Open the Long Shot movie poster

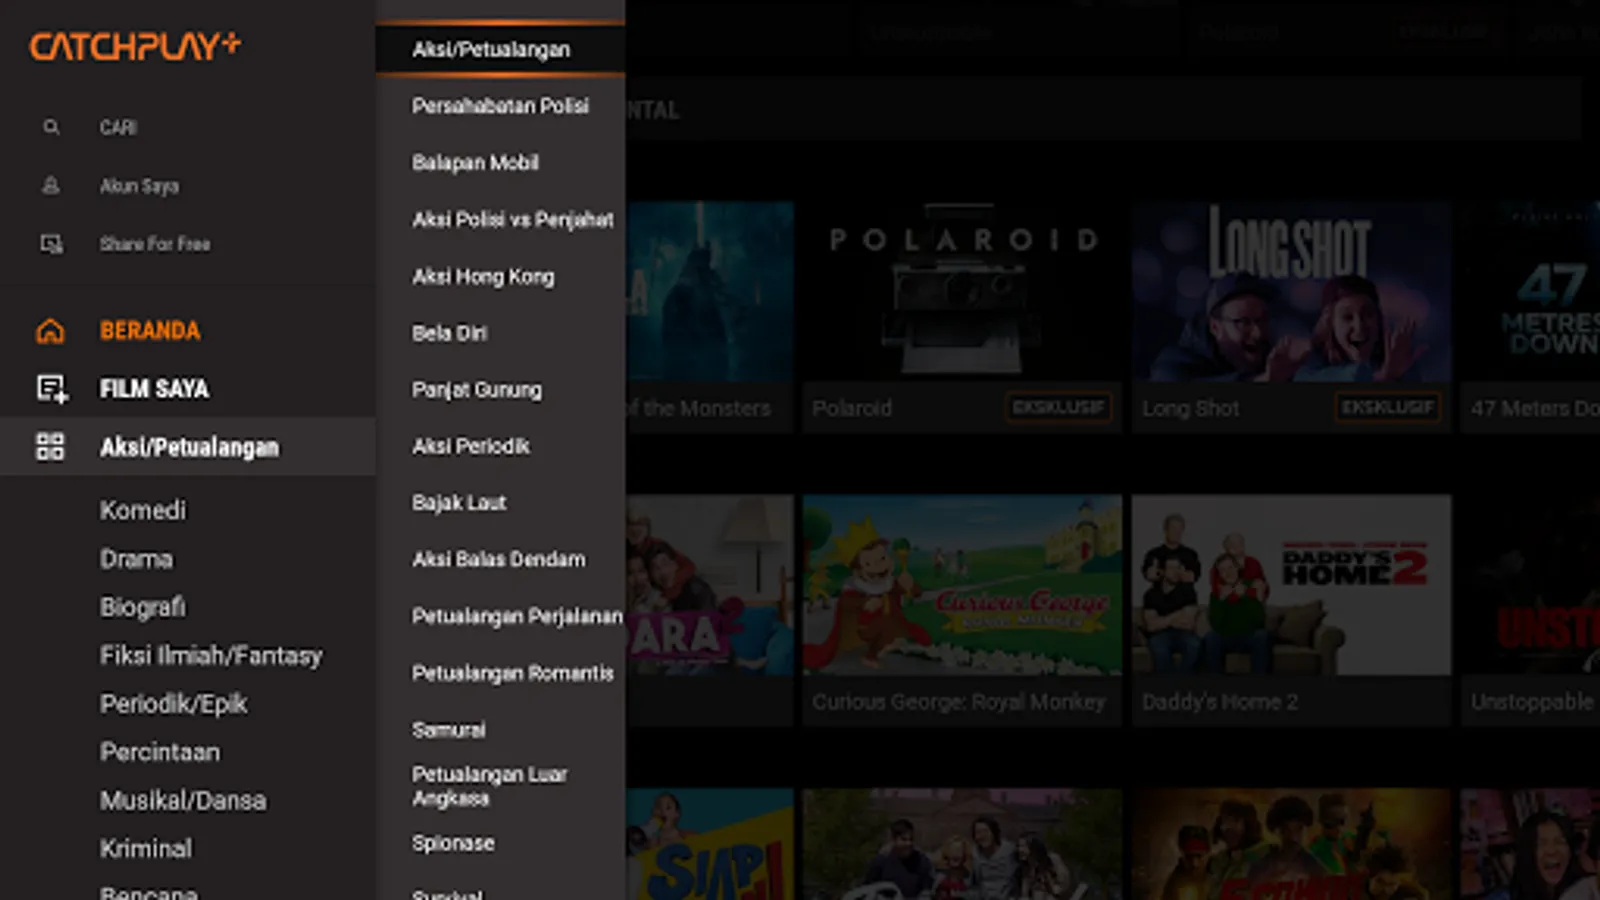click(1291, 292)
